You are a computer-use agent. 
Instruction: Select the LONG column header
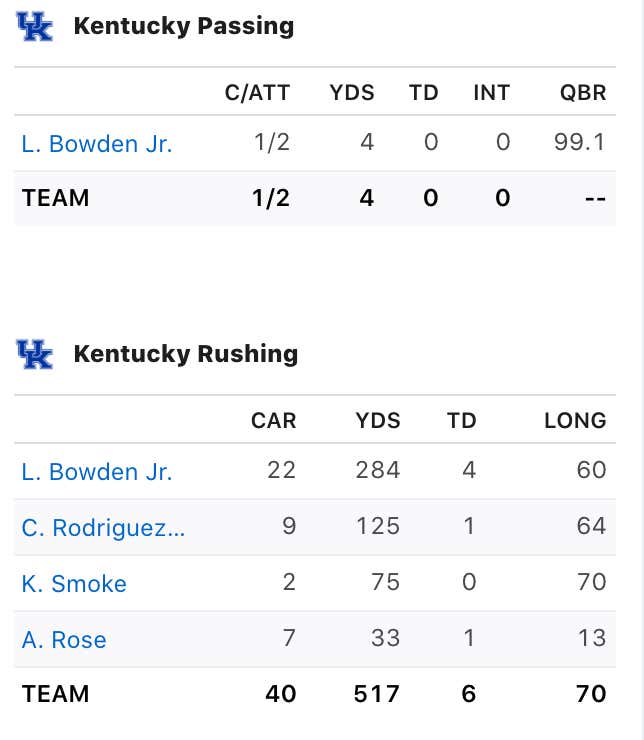[575, 420]
